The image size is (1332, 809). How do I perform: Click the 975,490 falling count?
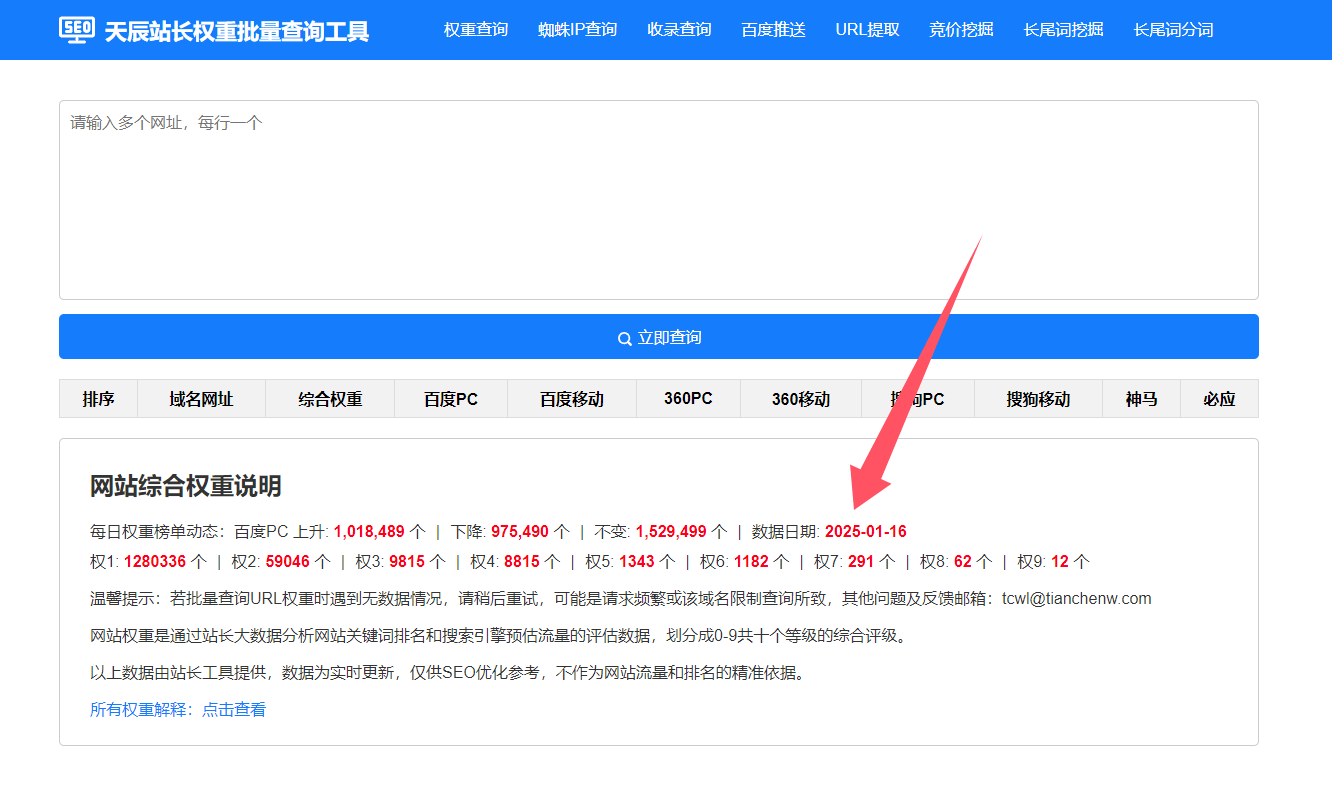click(x=520, y=531)
